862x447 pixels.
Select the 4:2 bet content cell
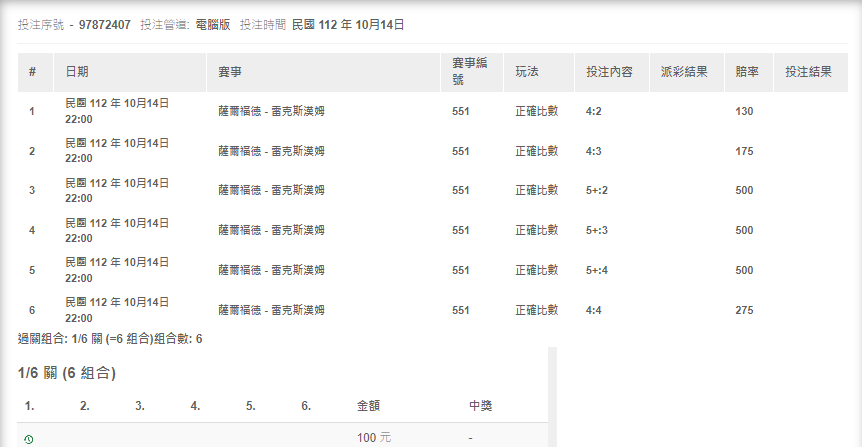(594, 111)
